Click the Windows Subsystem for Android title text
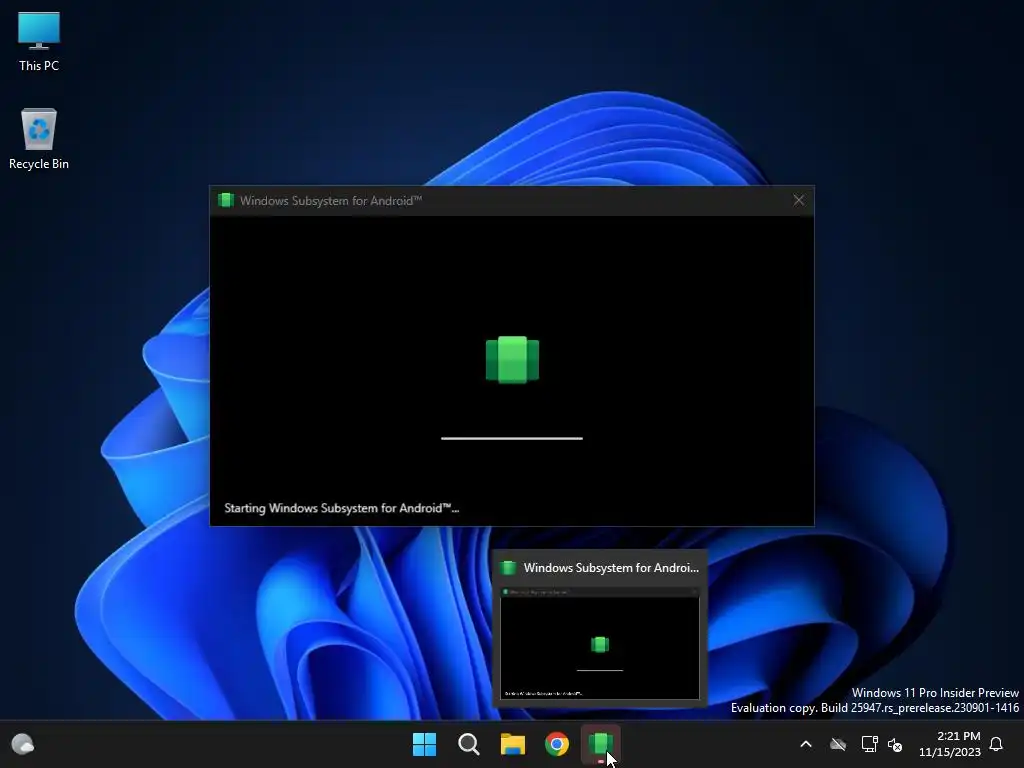 pyautogui.click(x=331, y=200)
